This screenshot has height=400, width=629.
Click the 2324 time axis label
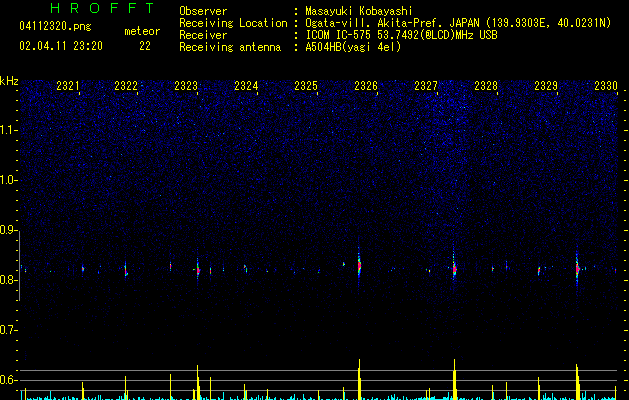click(246, 86)
